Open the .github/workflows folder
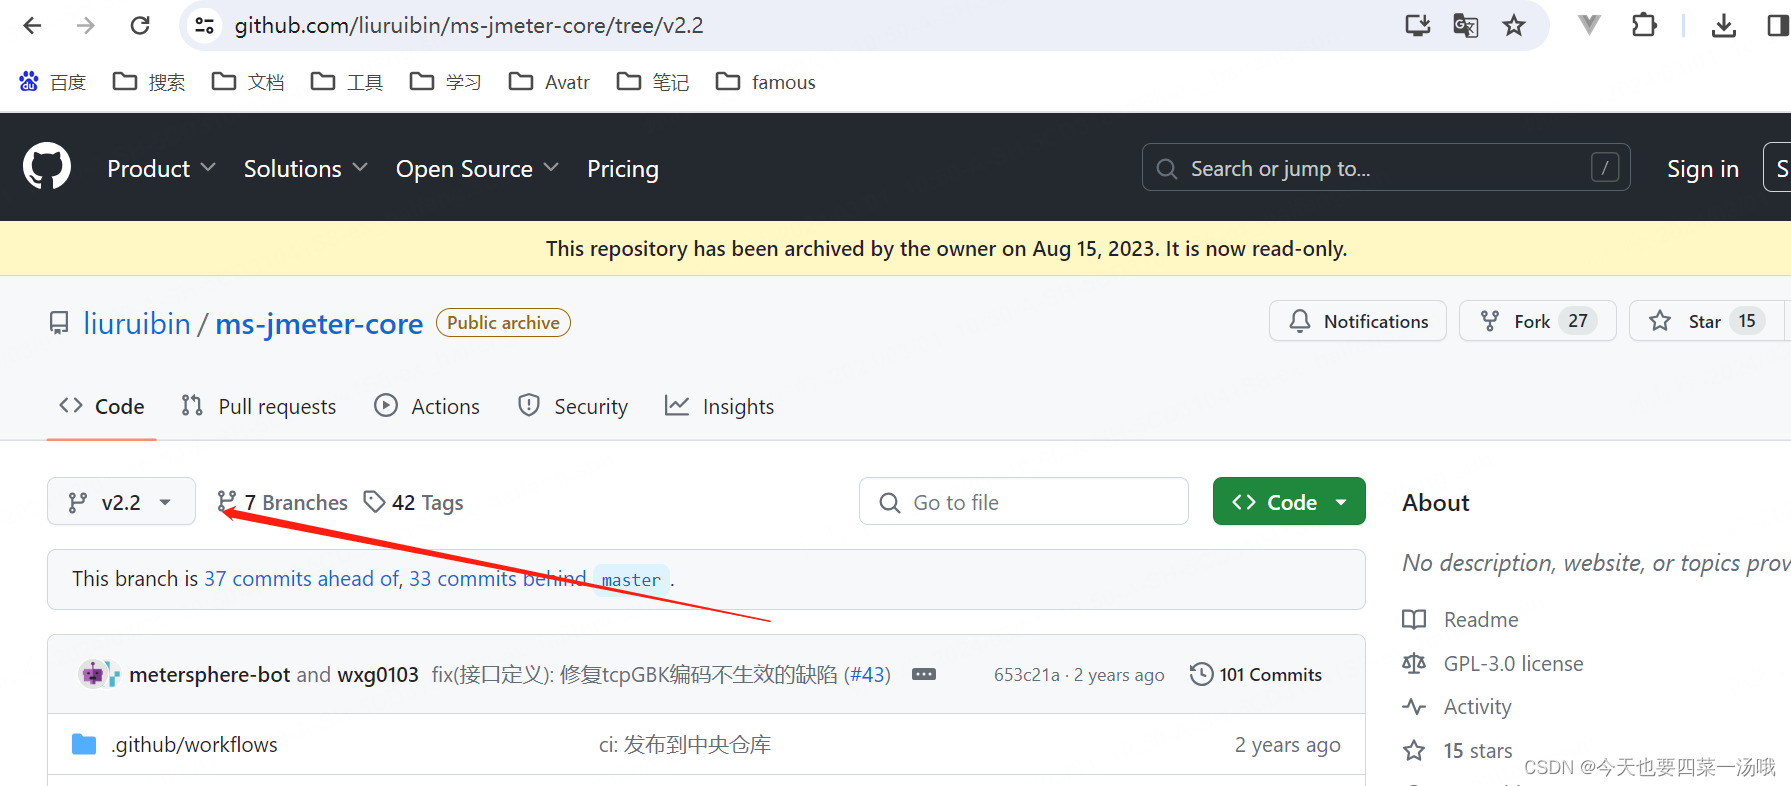This screenshot has height=786, width=1791. point(194,745)
